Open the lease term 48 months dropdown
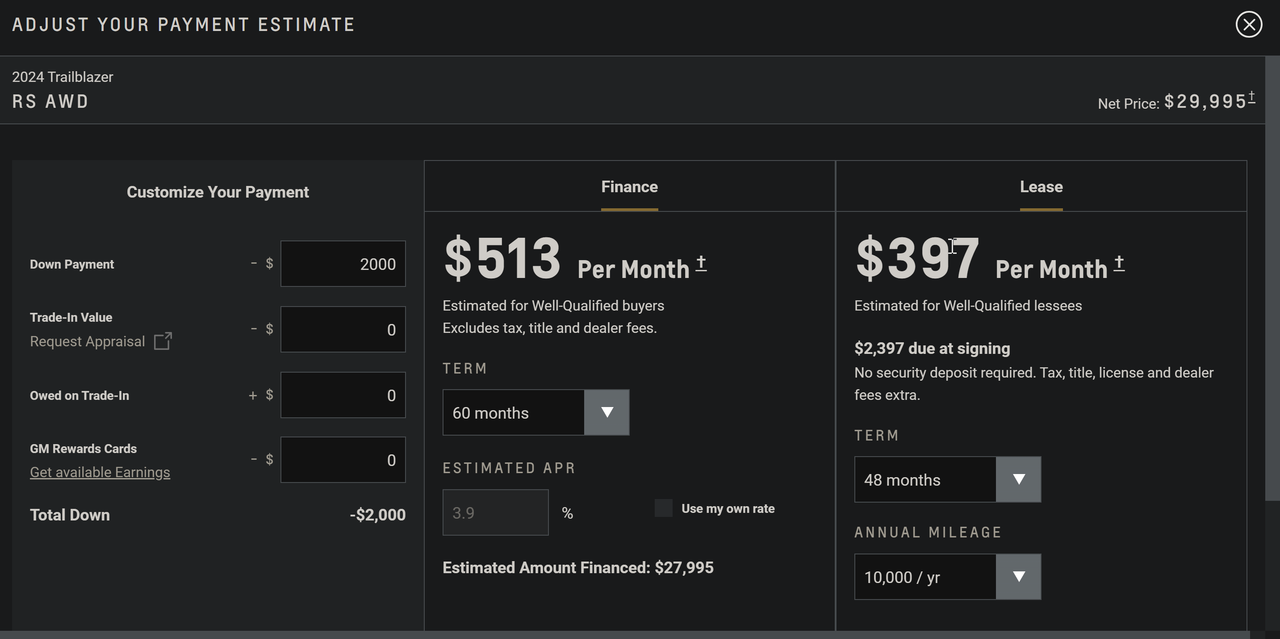 [948, 480]
